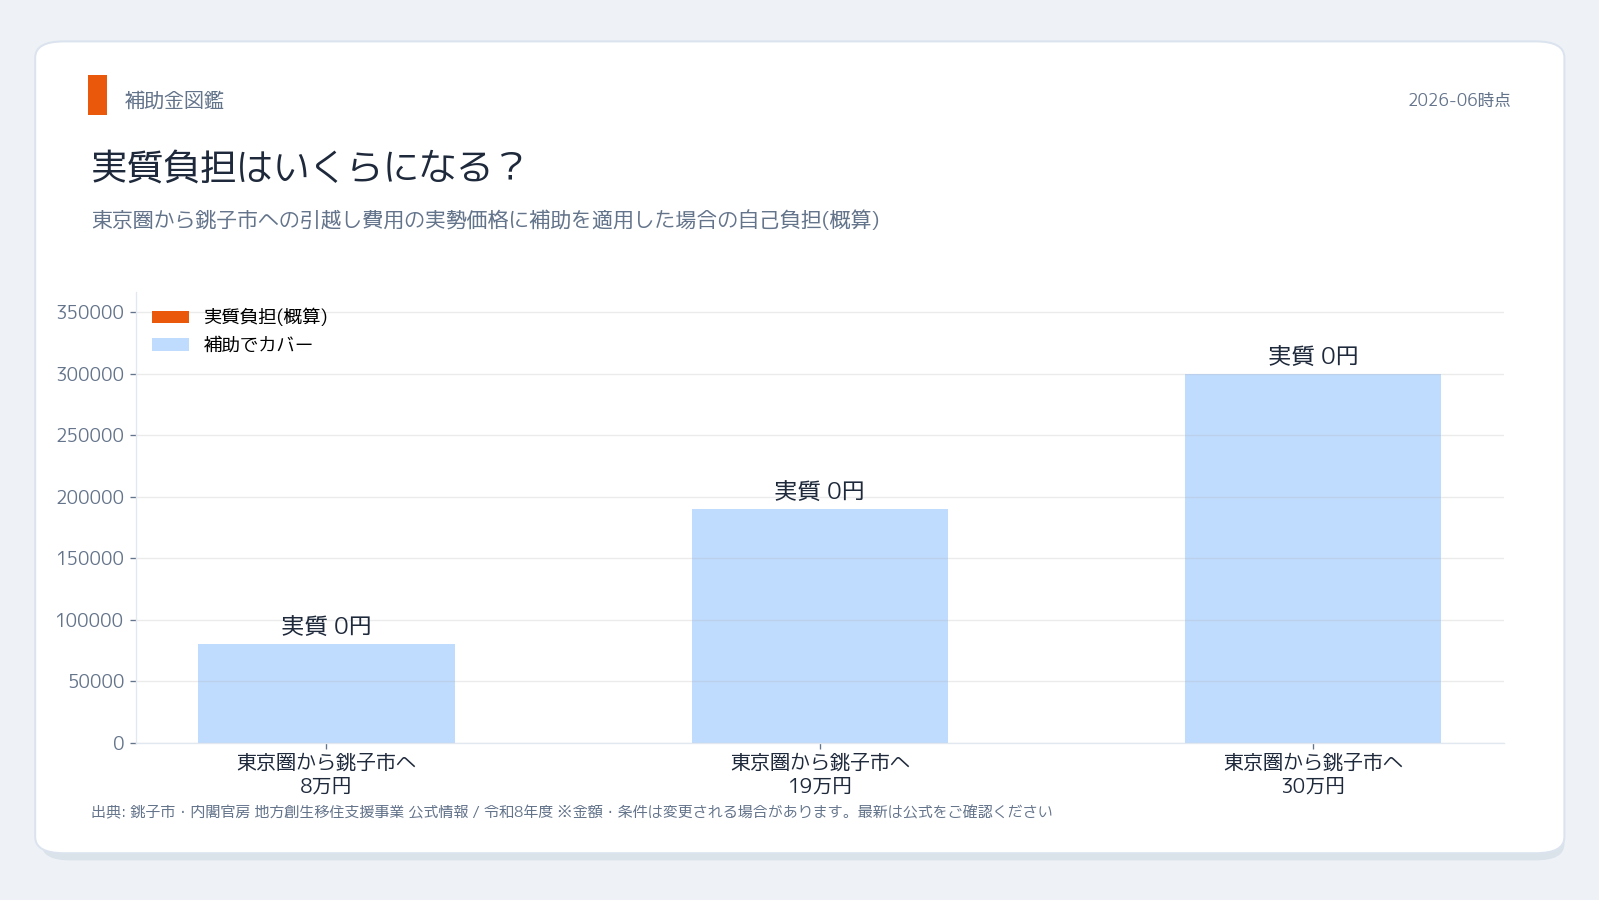Click the 実質 0円 label above the 8万円 bar

[x=326, y=626]
